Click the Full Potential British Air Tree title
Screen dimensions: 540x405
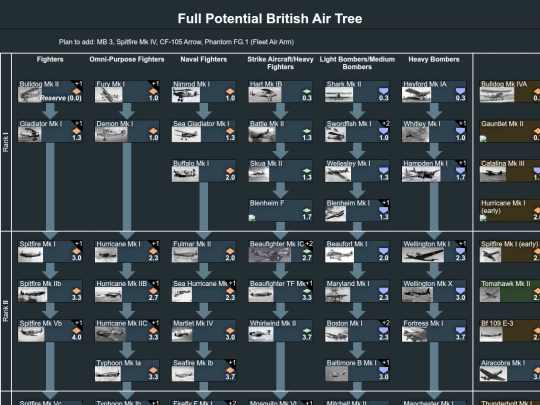(x=270, y=19)
